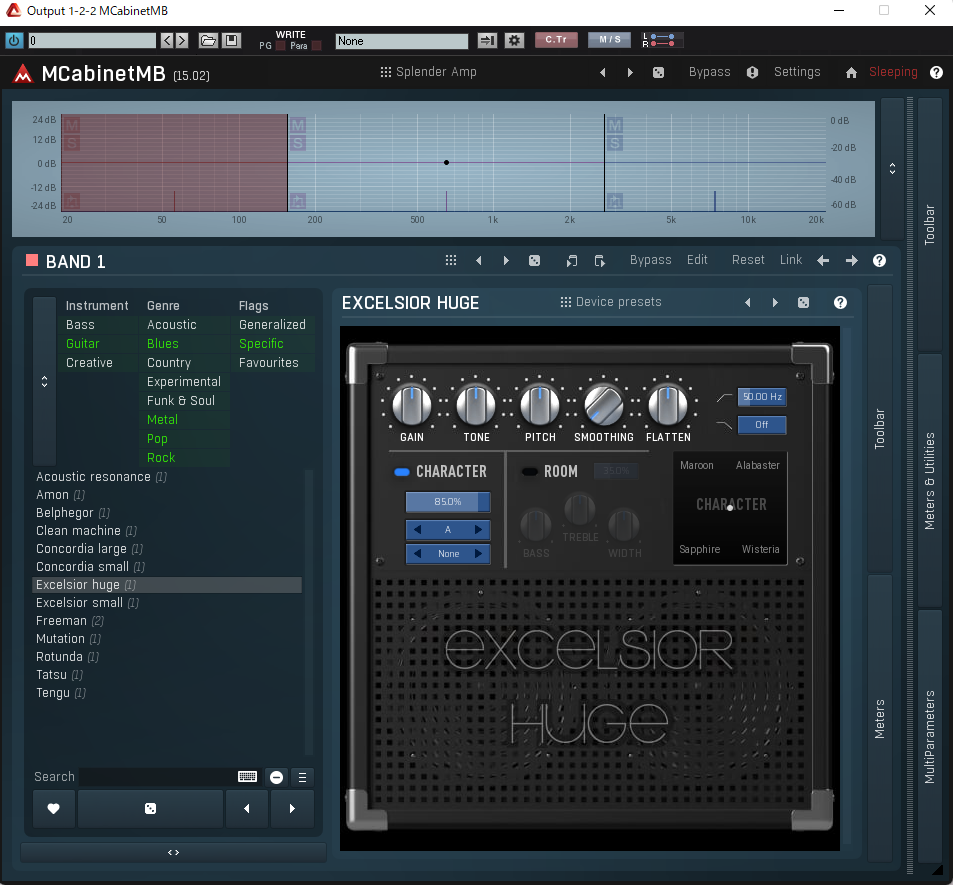Reset Band 1 settings

click(748, 260)
